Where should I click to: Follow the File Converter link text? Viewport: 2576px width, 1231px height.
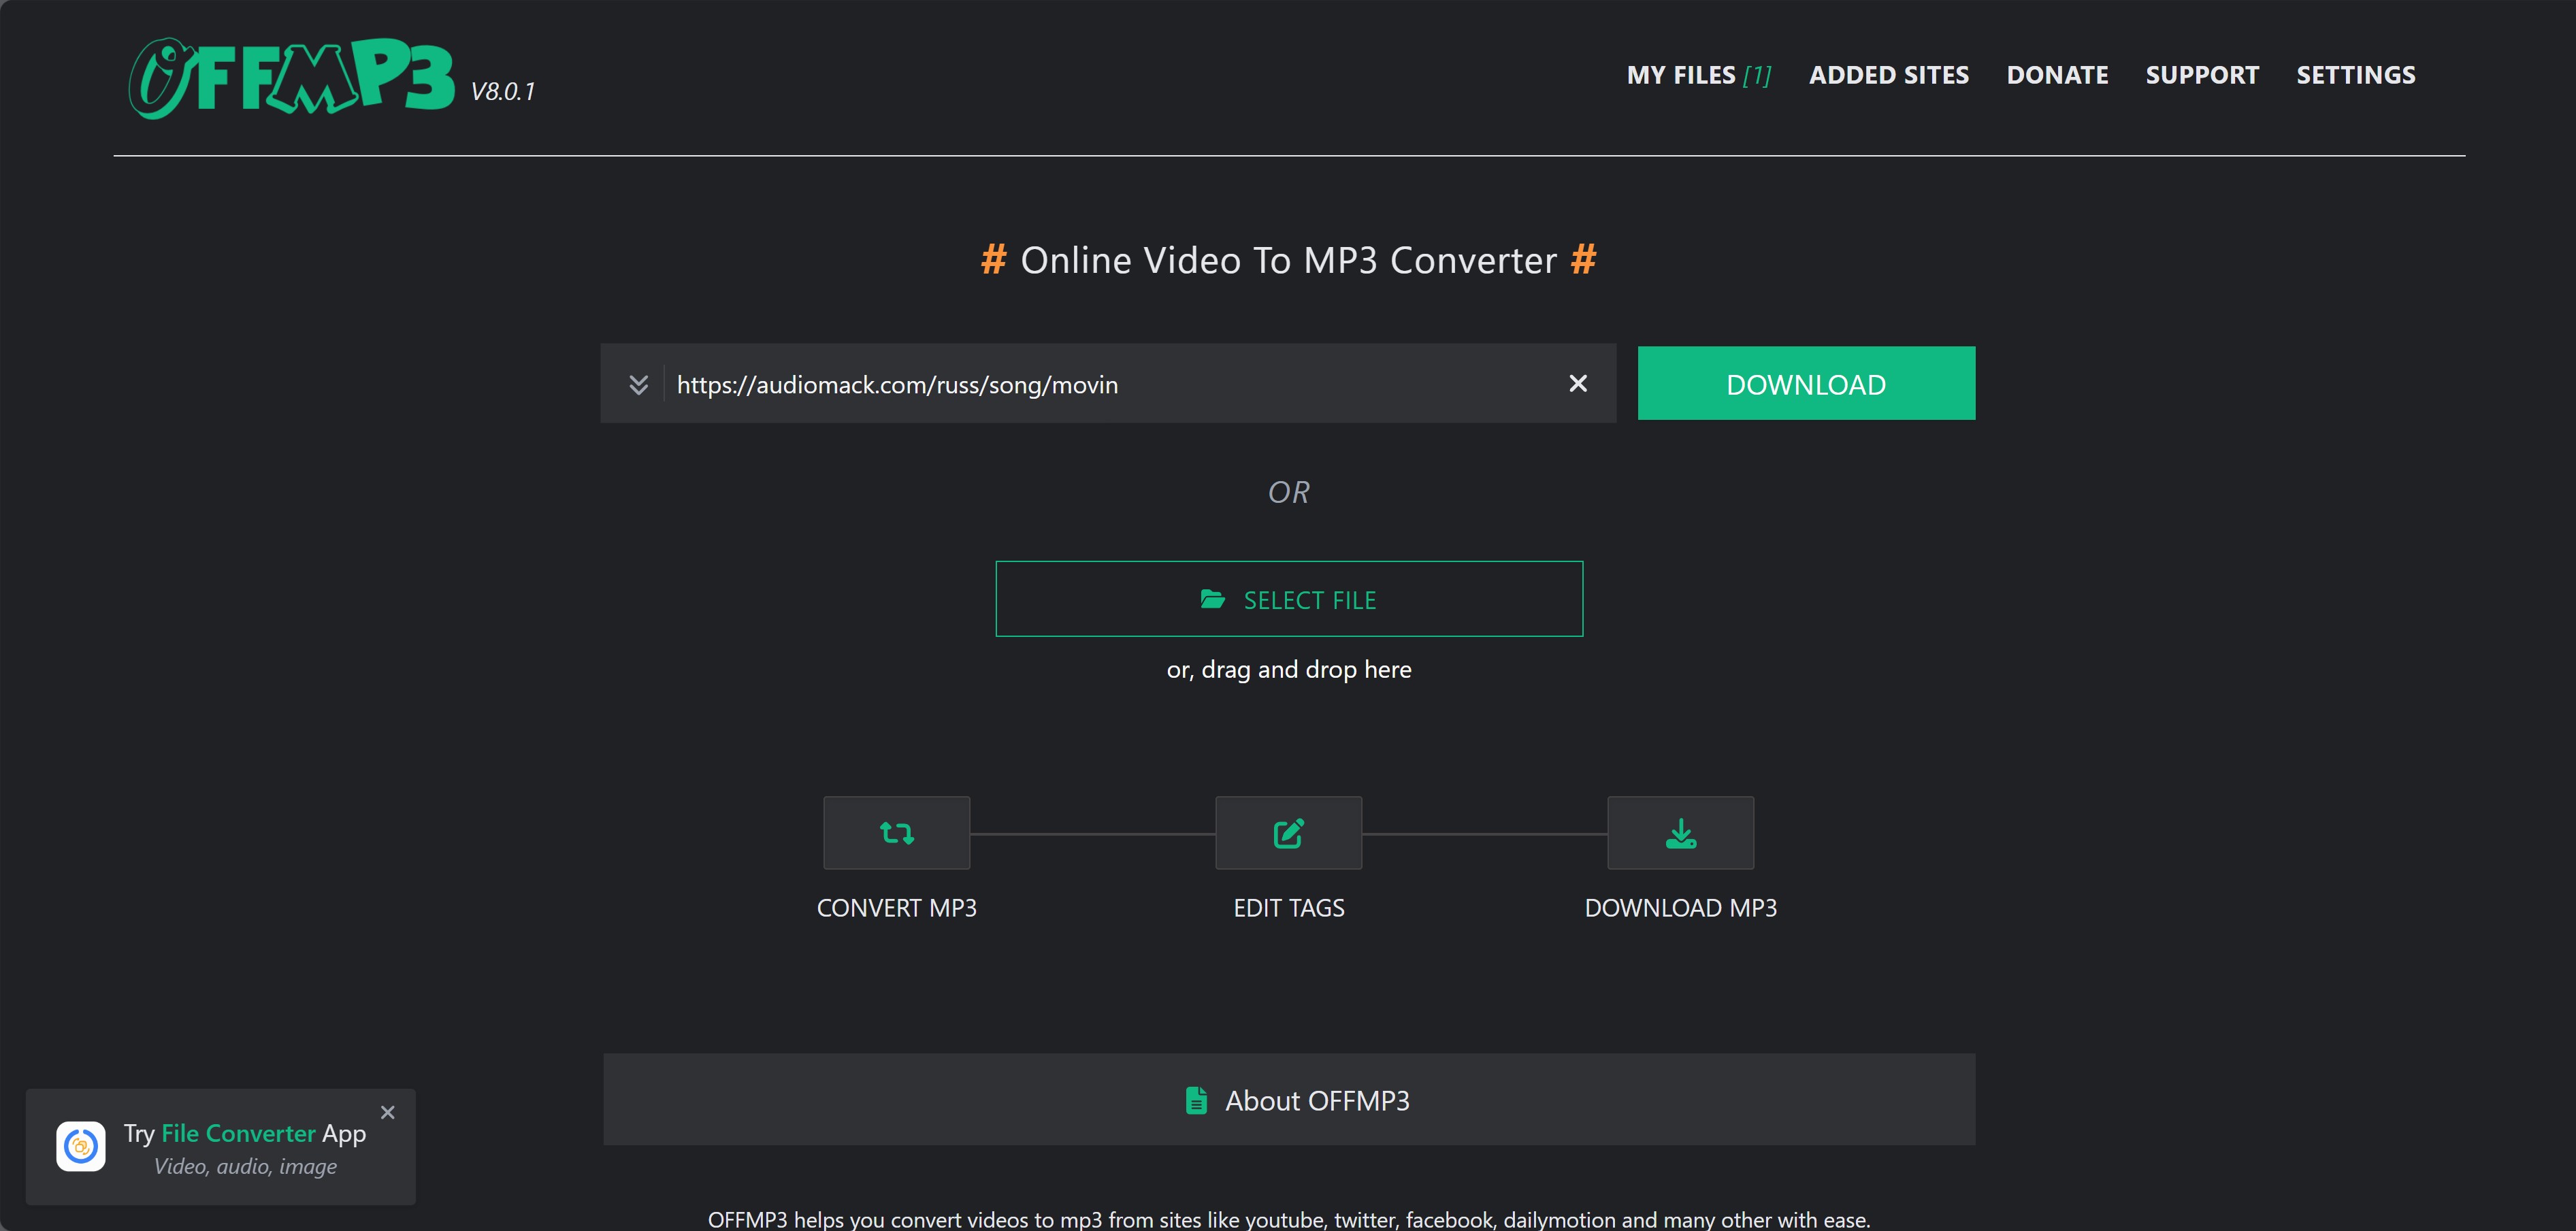238,1133
